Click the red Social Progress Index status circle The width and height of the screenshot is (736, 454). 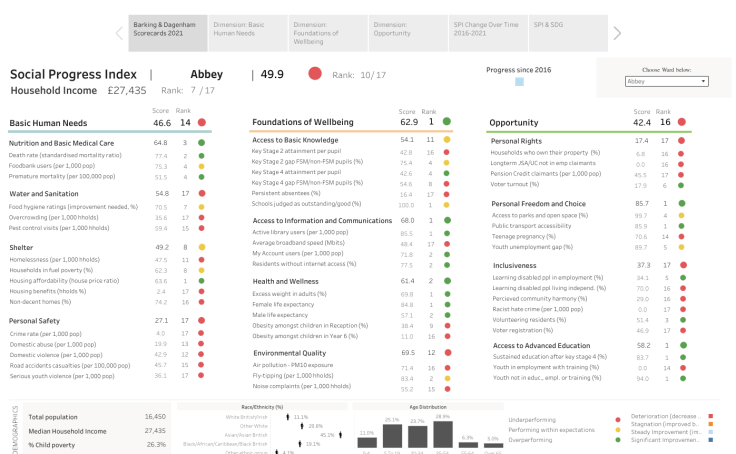pyautogui.click(x=315, y=74)
